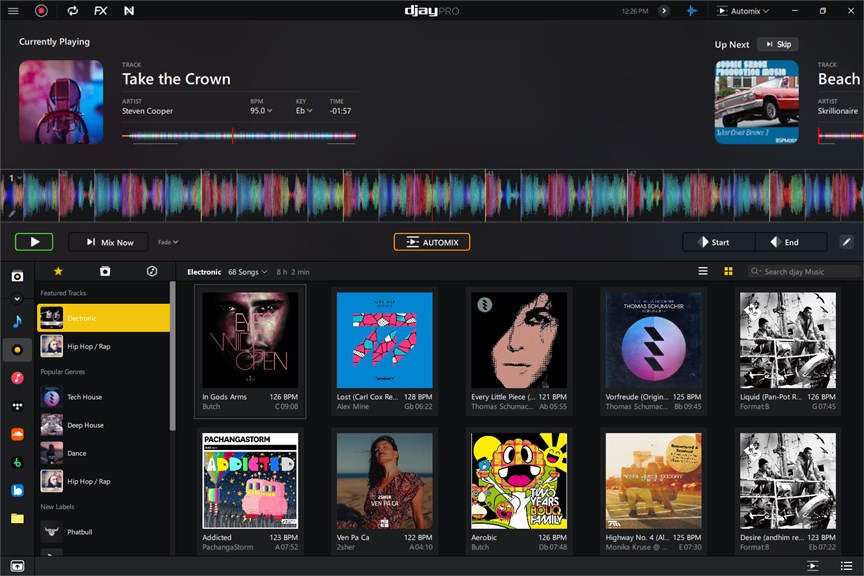864x576 pixels.
Task: Open the Apple Music source icon
Action: coord(18,378)
